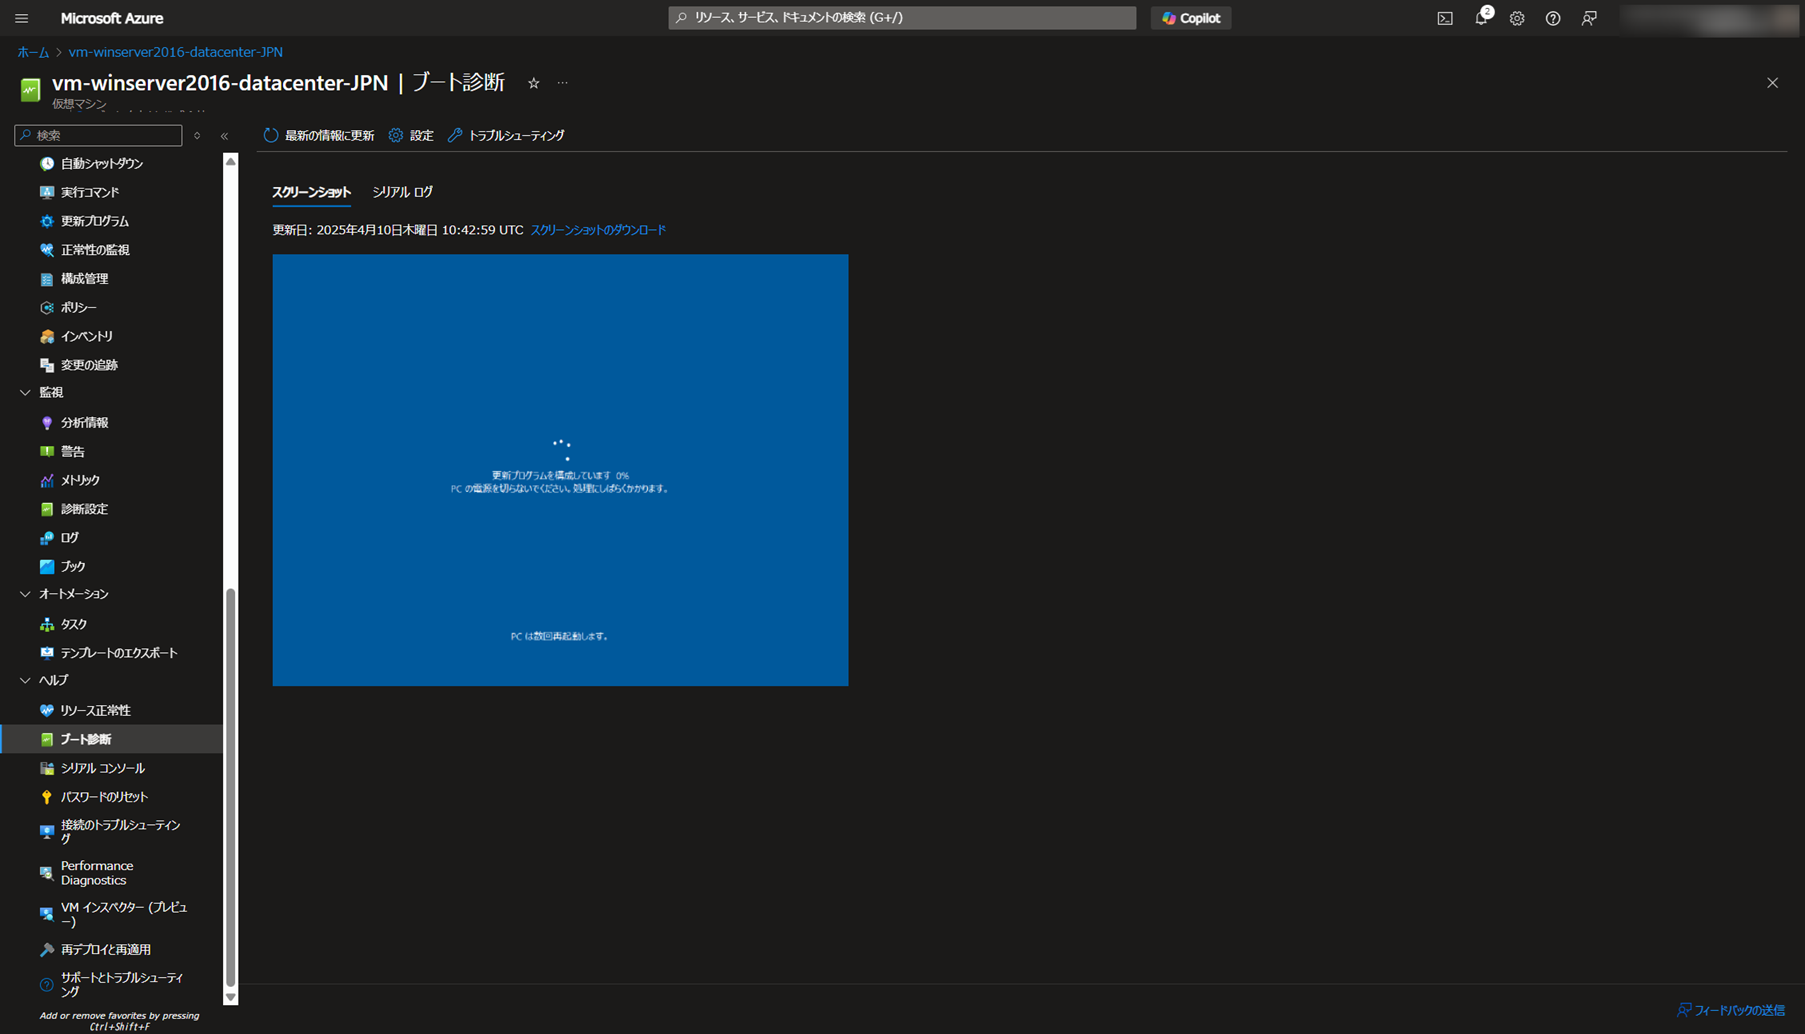
Task: Click sidebar scrollbar down arrow
Action: point(231,997)
